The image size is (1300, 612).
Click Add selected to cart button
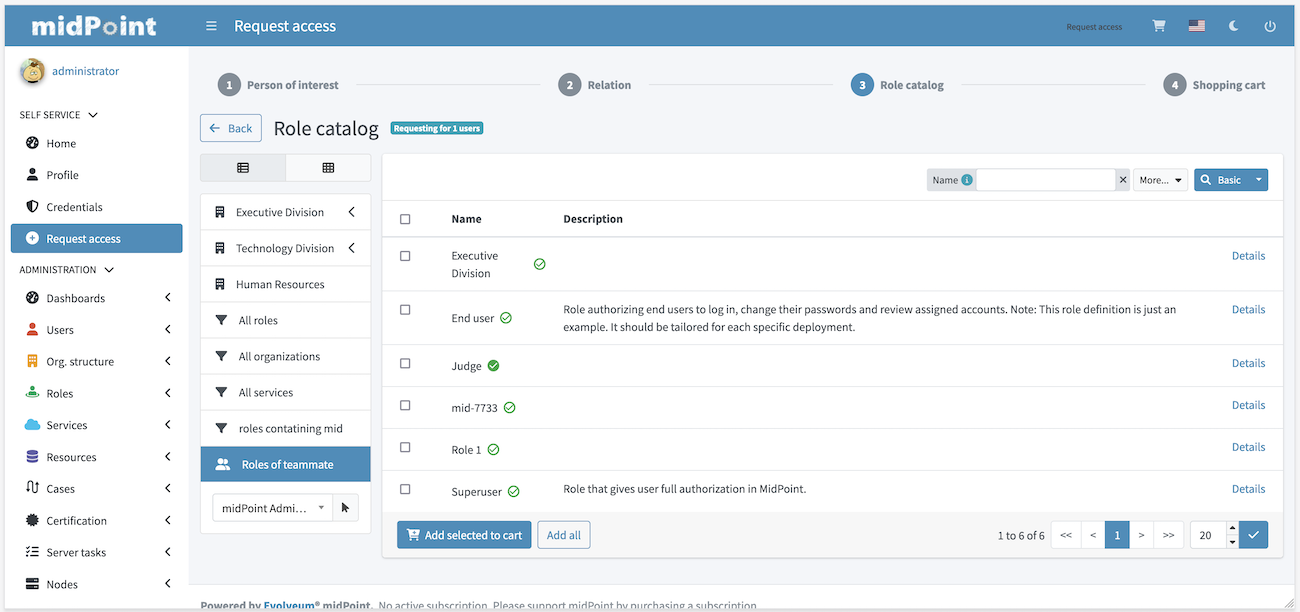pyautogui.click(x=464, y=535)
